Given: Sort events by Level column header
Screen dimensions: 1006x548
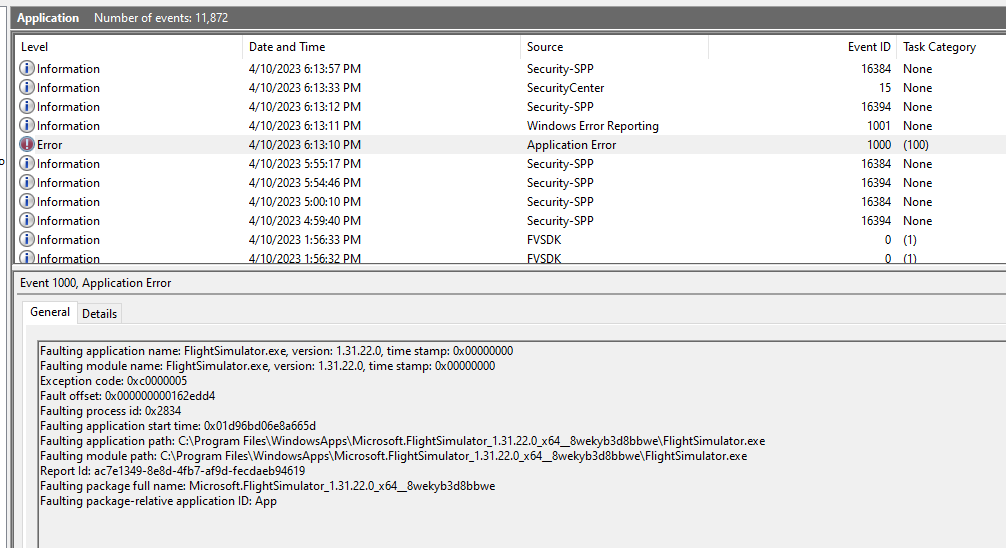Looking at the screenshot, I should (128, 47).
